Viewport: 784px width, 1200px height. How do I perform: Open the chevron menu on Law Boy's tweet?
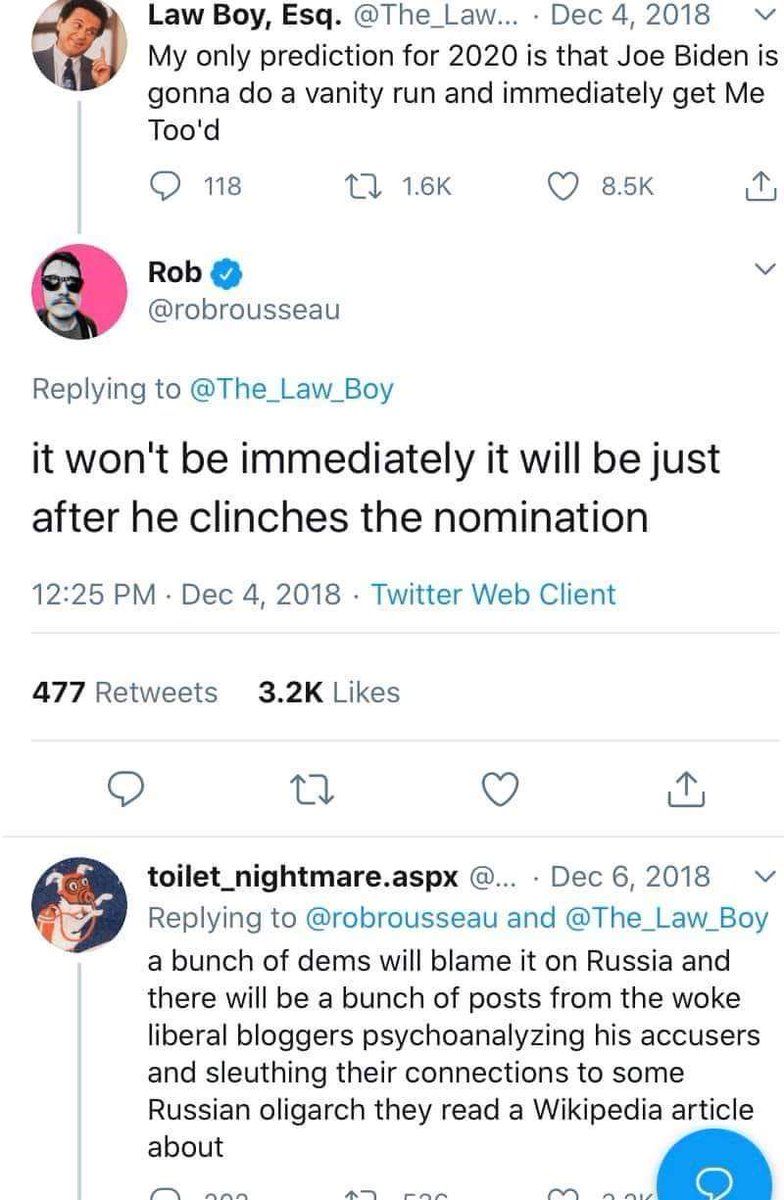[x=763, y=15]
